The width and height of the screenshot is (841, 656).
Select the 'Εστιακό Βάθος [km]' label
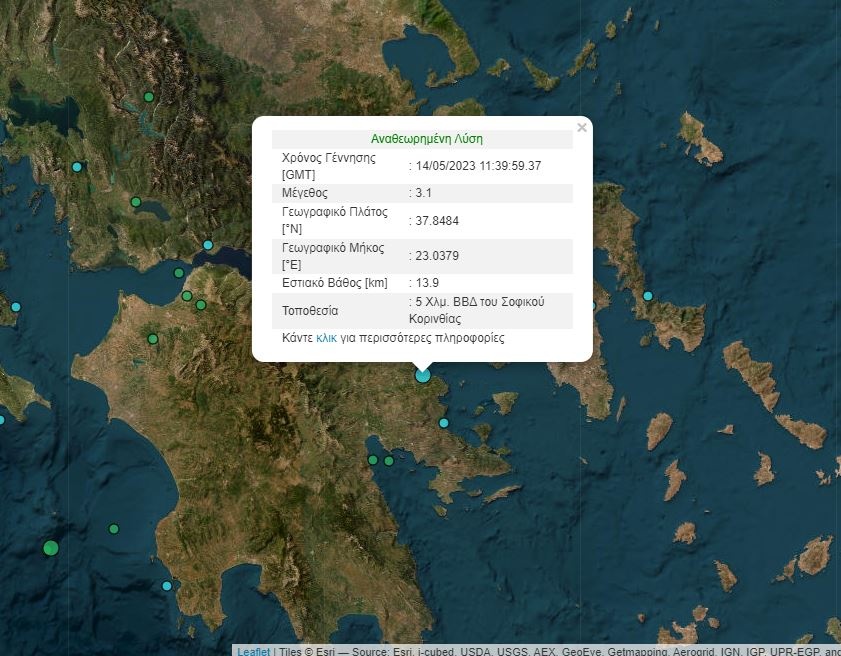coord(335,283)
